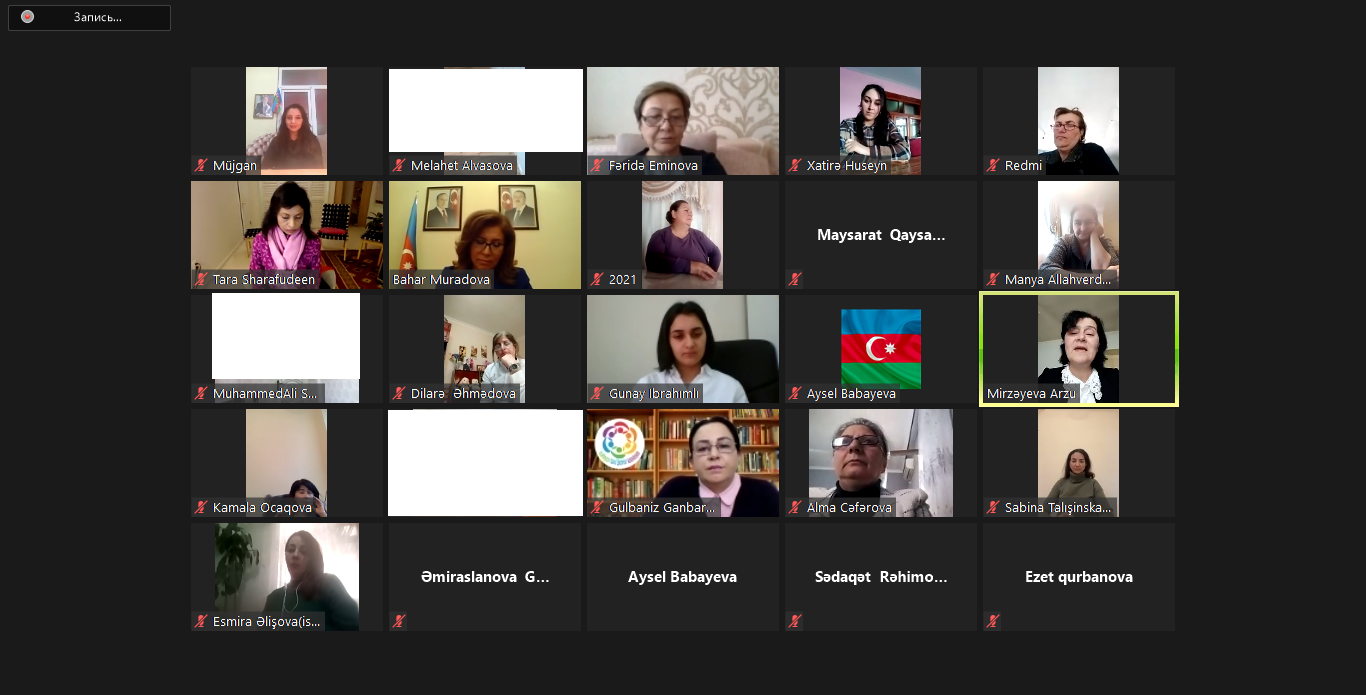Select Sabina Talışinska's video tile

click(x=1079, y=463)
